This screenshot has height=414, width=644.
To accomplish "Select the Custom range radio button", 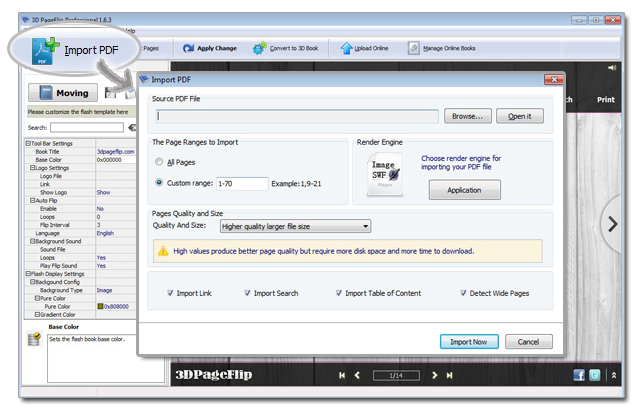I will pos(159,182).
